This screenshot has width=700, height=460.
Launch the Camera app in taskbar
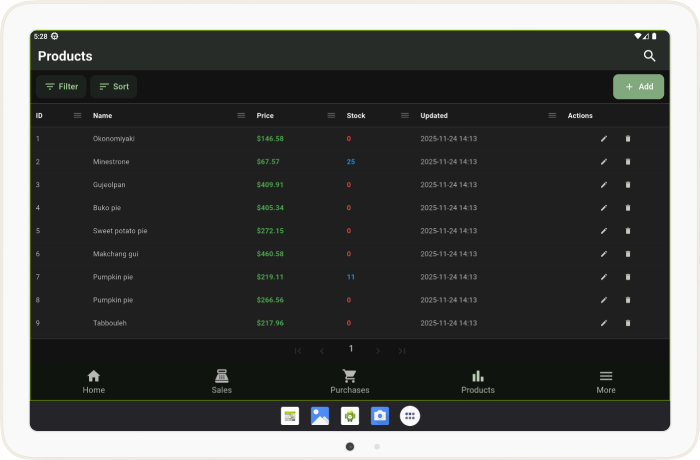[x=380, y=416]
